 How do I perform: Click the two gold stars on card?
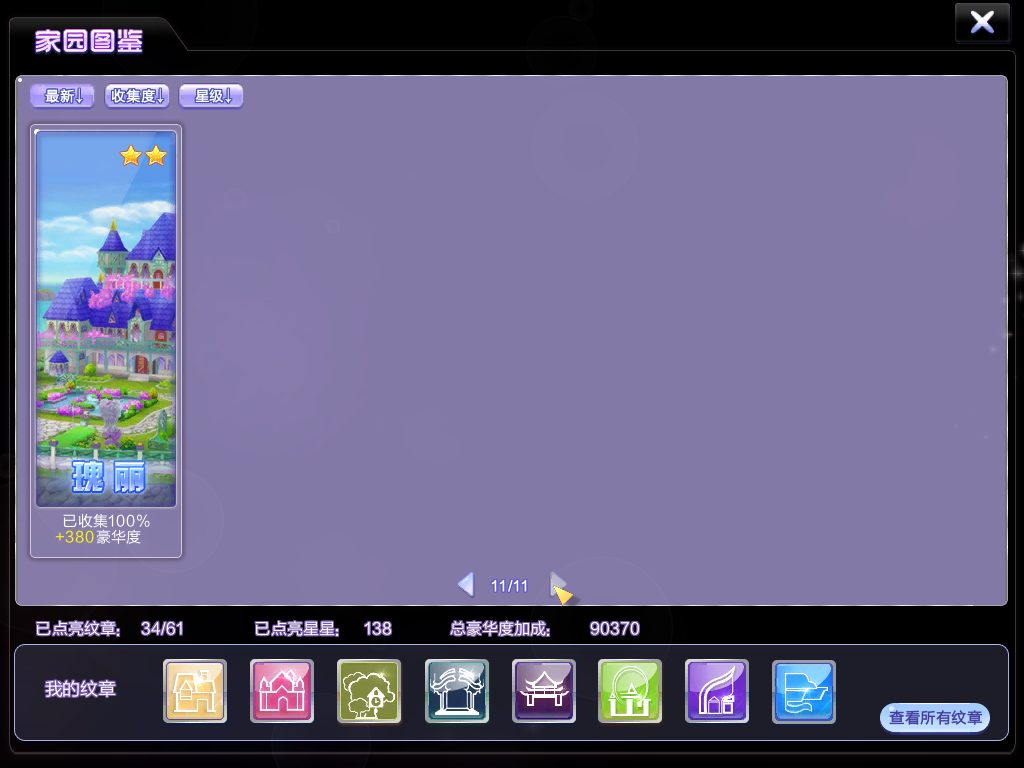pyautogui.click(x=144, y=155)
